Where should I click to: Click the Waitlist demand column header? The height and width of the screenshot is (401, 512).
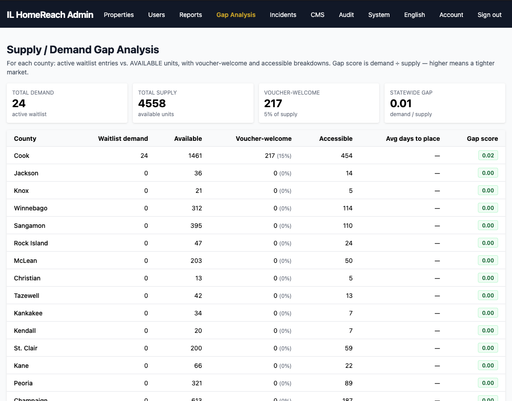[123, 139]
